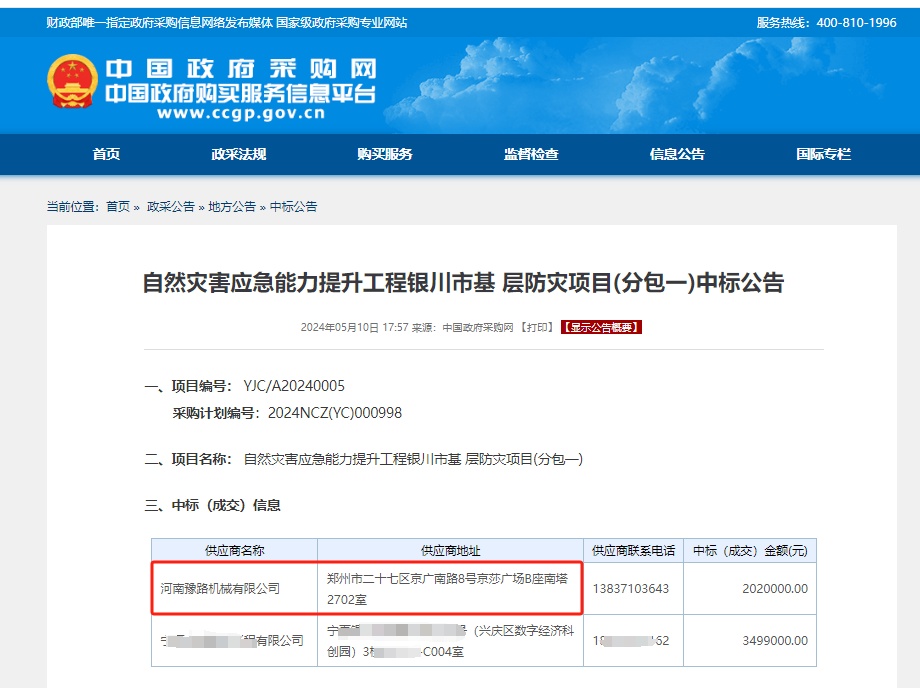Click the 中标公告 breadcrumb link
This screenshot has height=688, width=920.
click(x=293, y=207)
